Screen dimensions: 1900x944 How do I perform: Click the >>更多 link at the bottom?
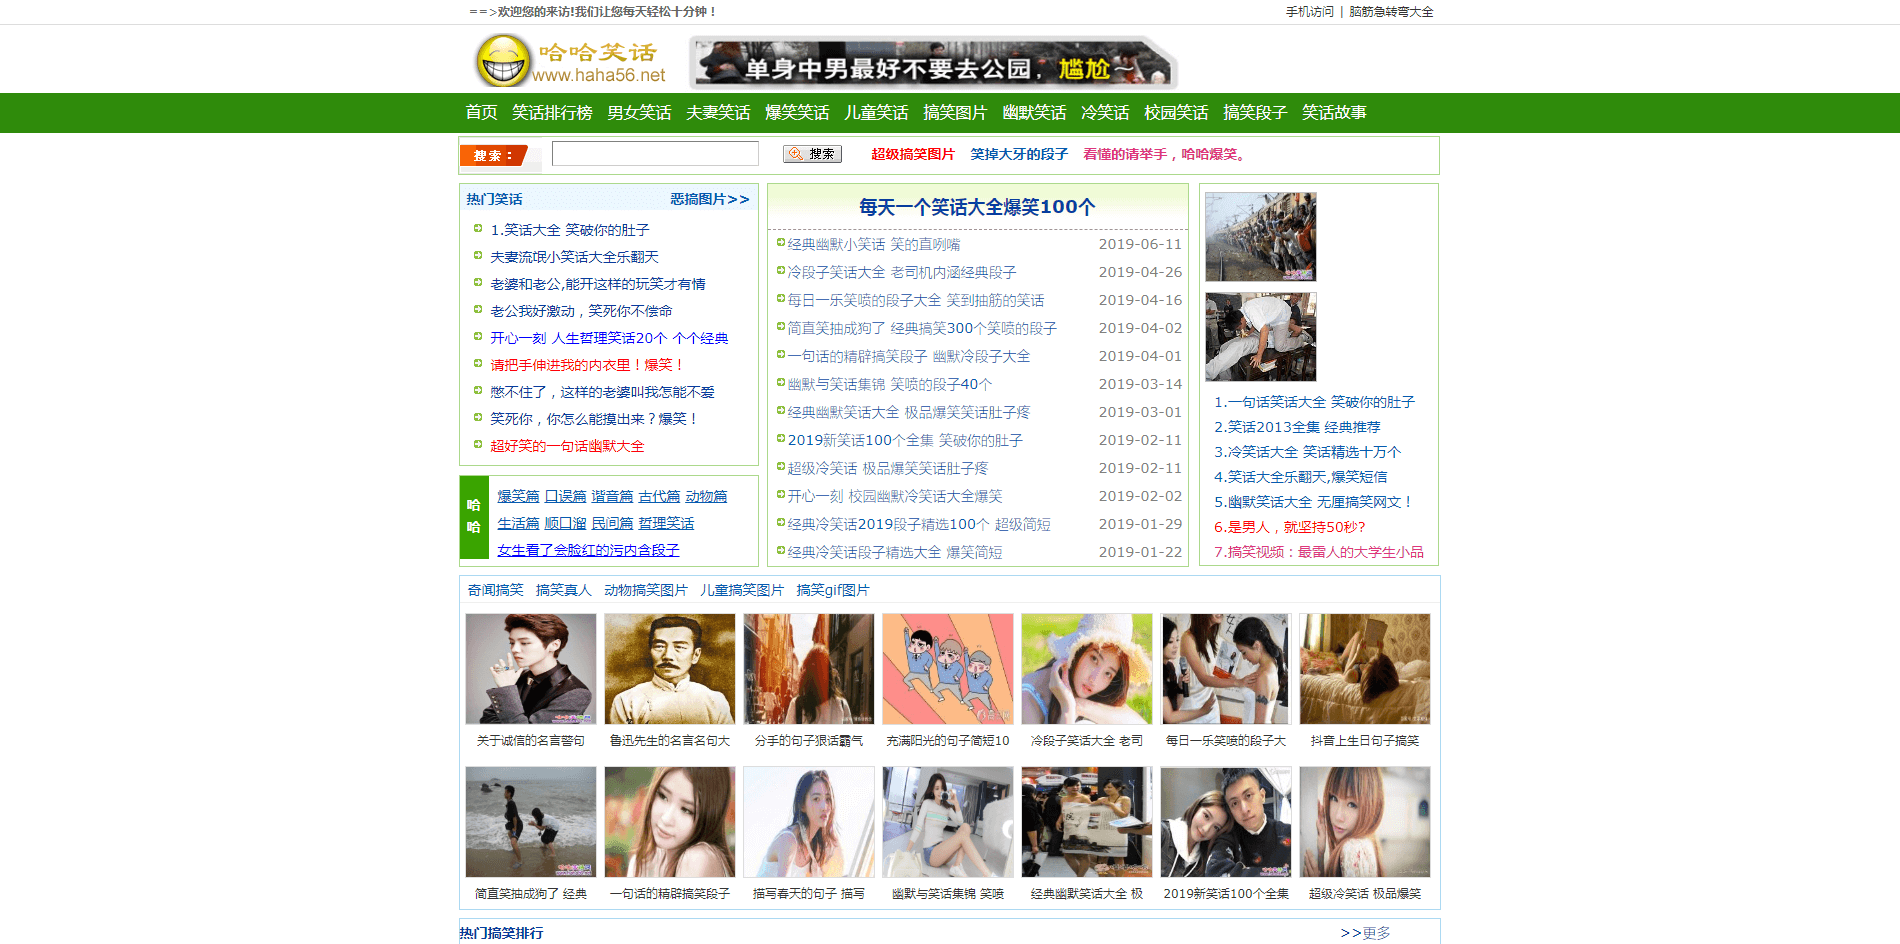click(x=1365, y=933)
